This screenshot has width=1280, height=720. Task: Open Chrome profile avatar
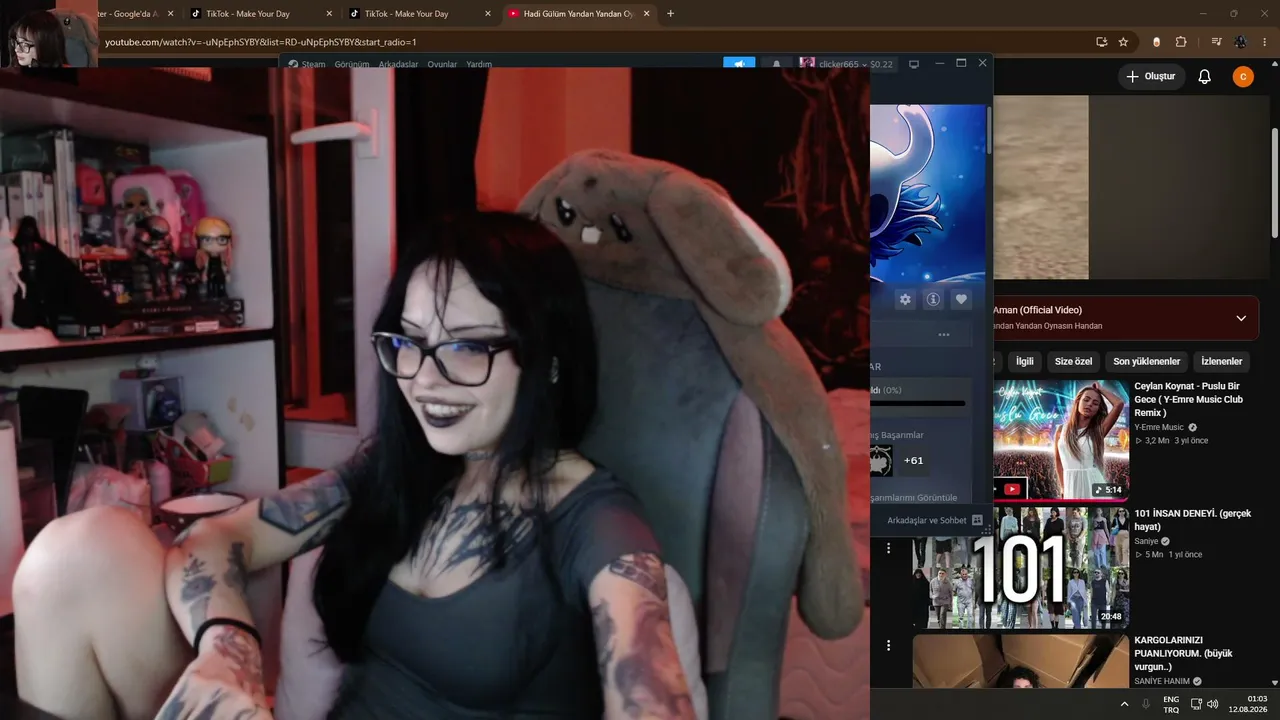click(1241, 42)
